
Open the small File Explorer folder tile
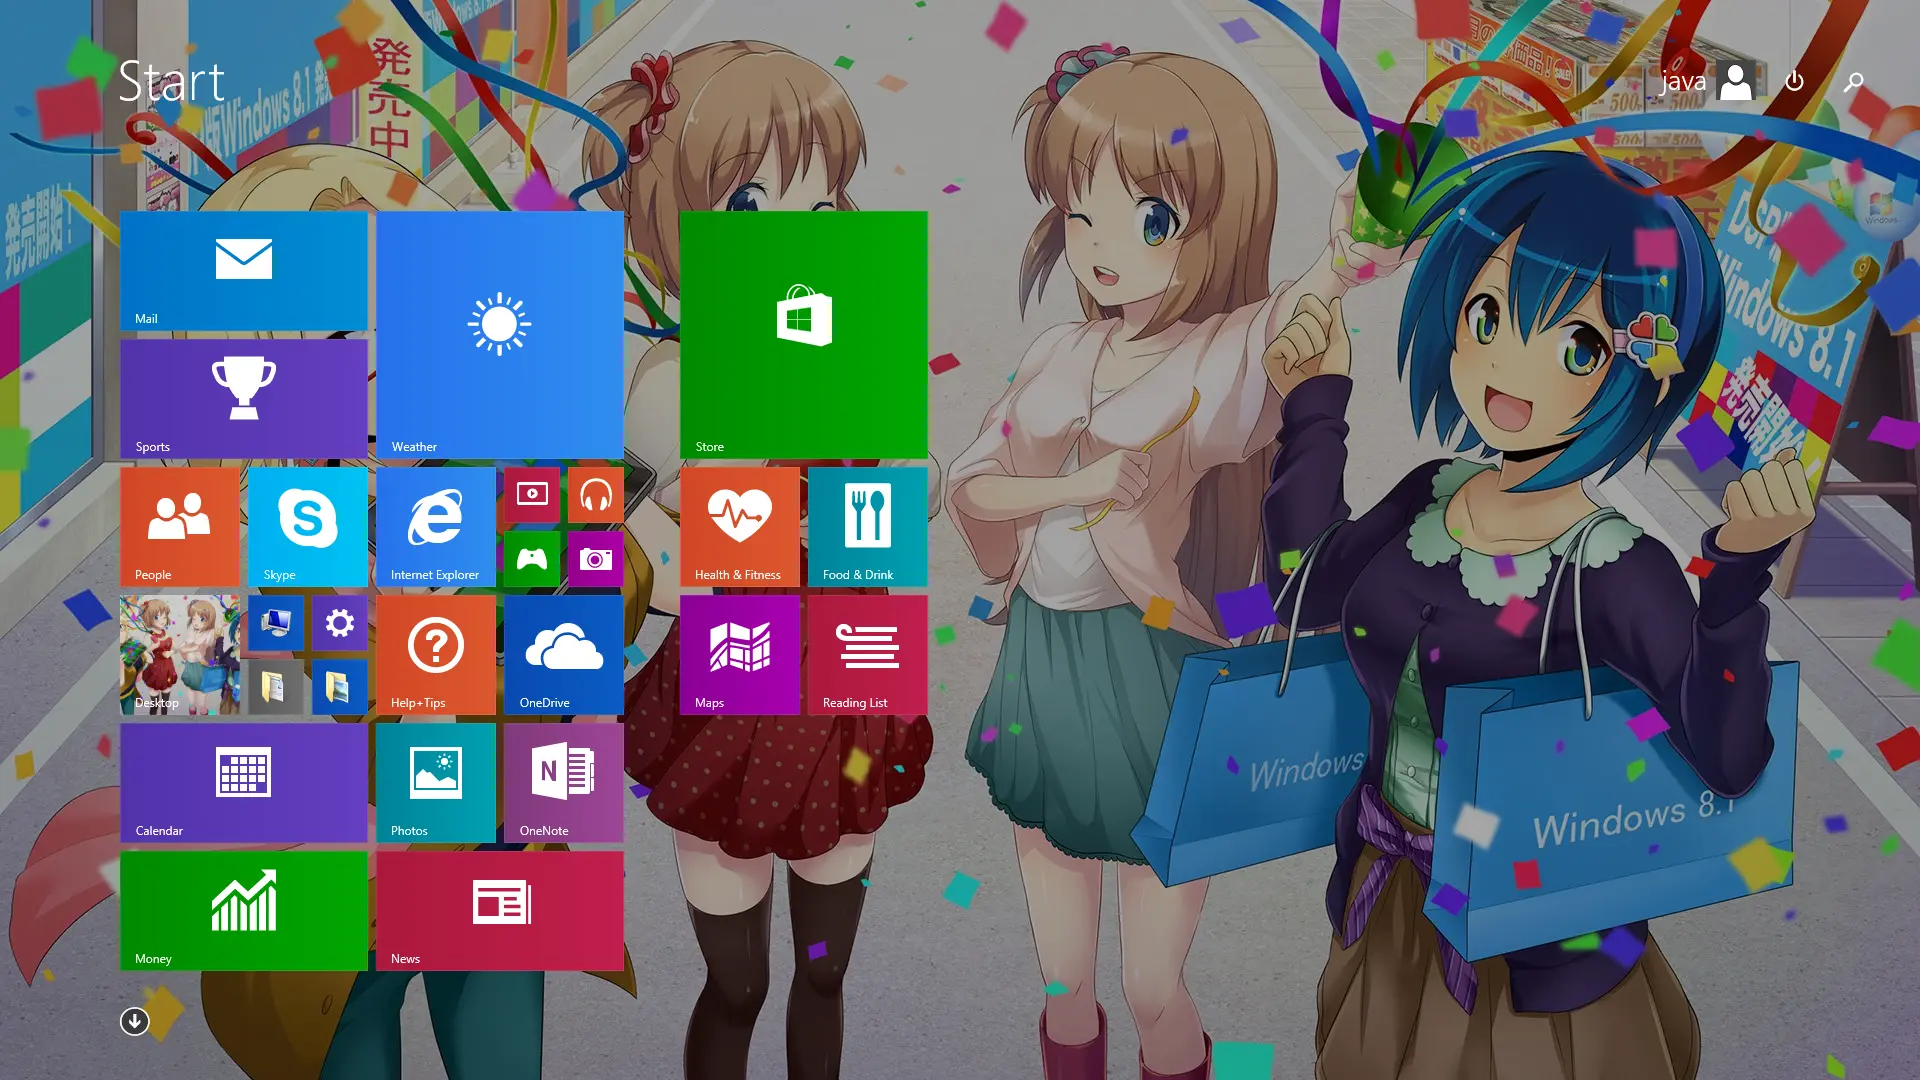(x=340, y=686)
